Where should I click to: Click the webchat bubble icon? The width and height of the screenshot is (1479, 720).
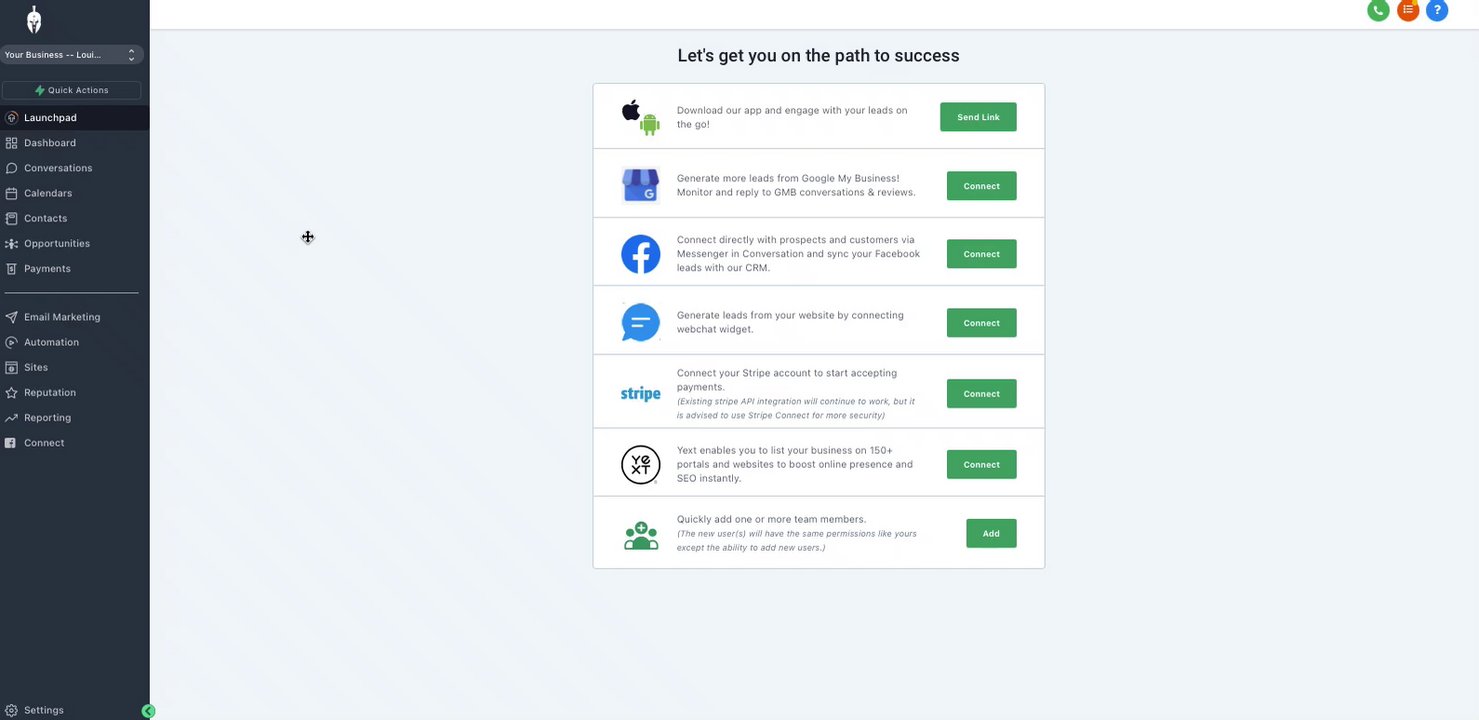coord(641,323)
